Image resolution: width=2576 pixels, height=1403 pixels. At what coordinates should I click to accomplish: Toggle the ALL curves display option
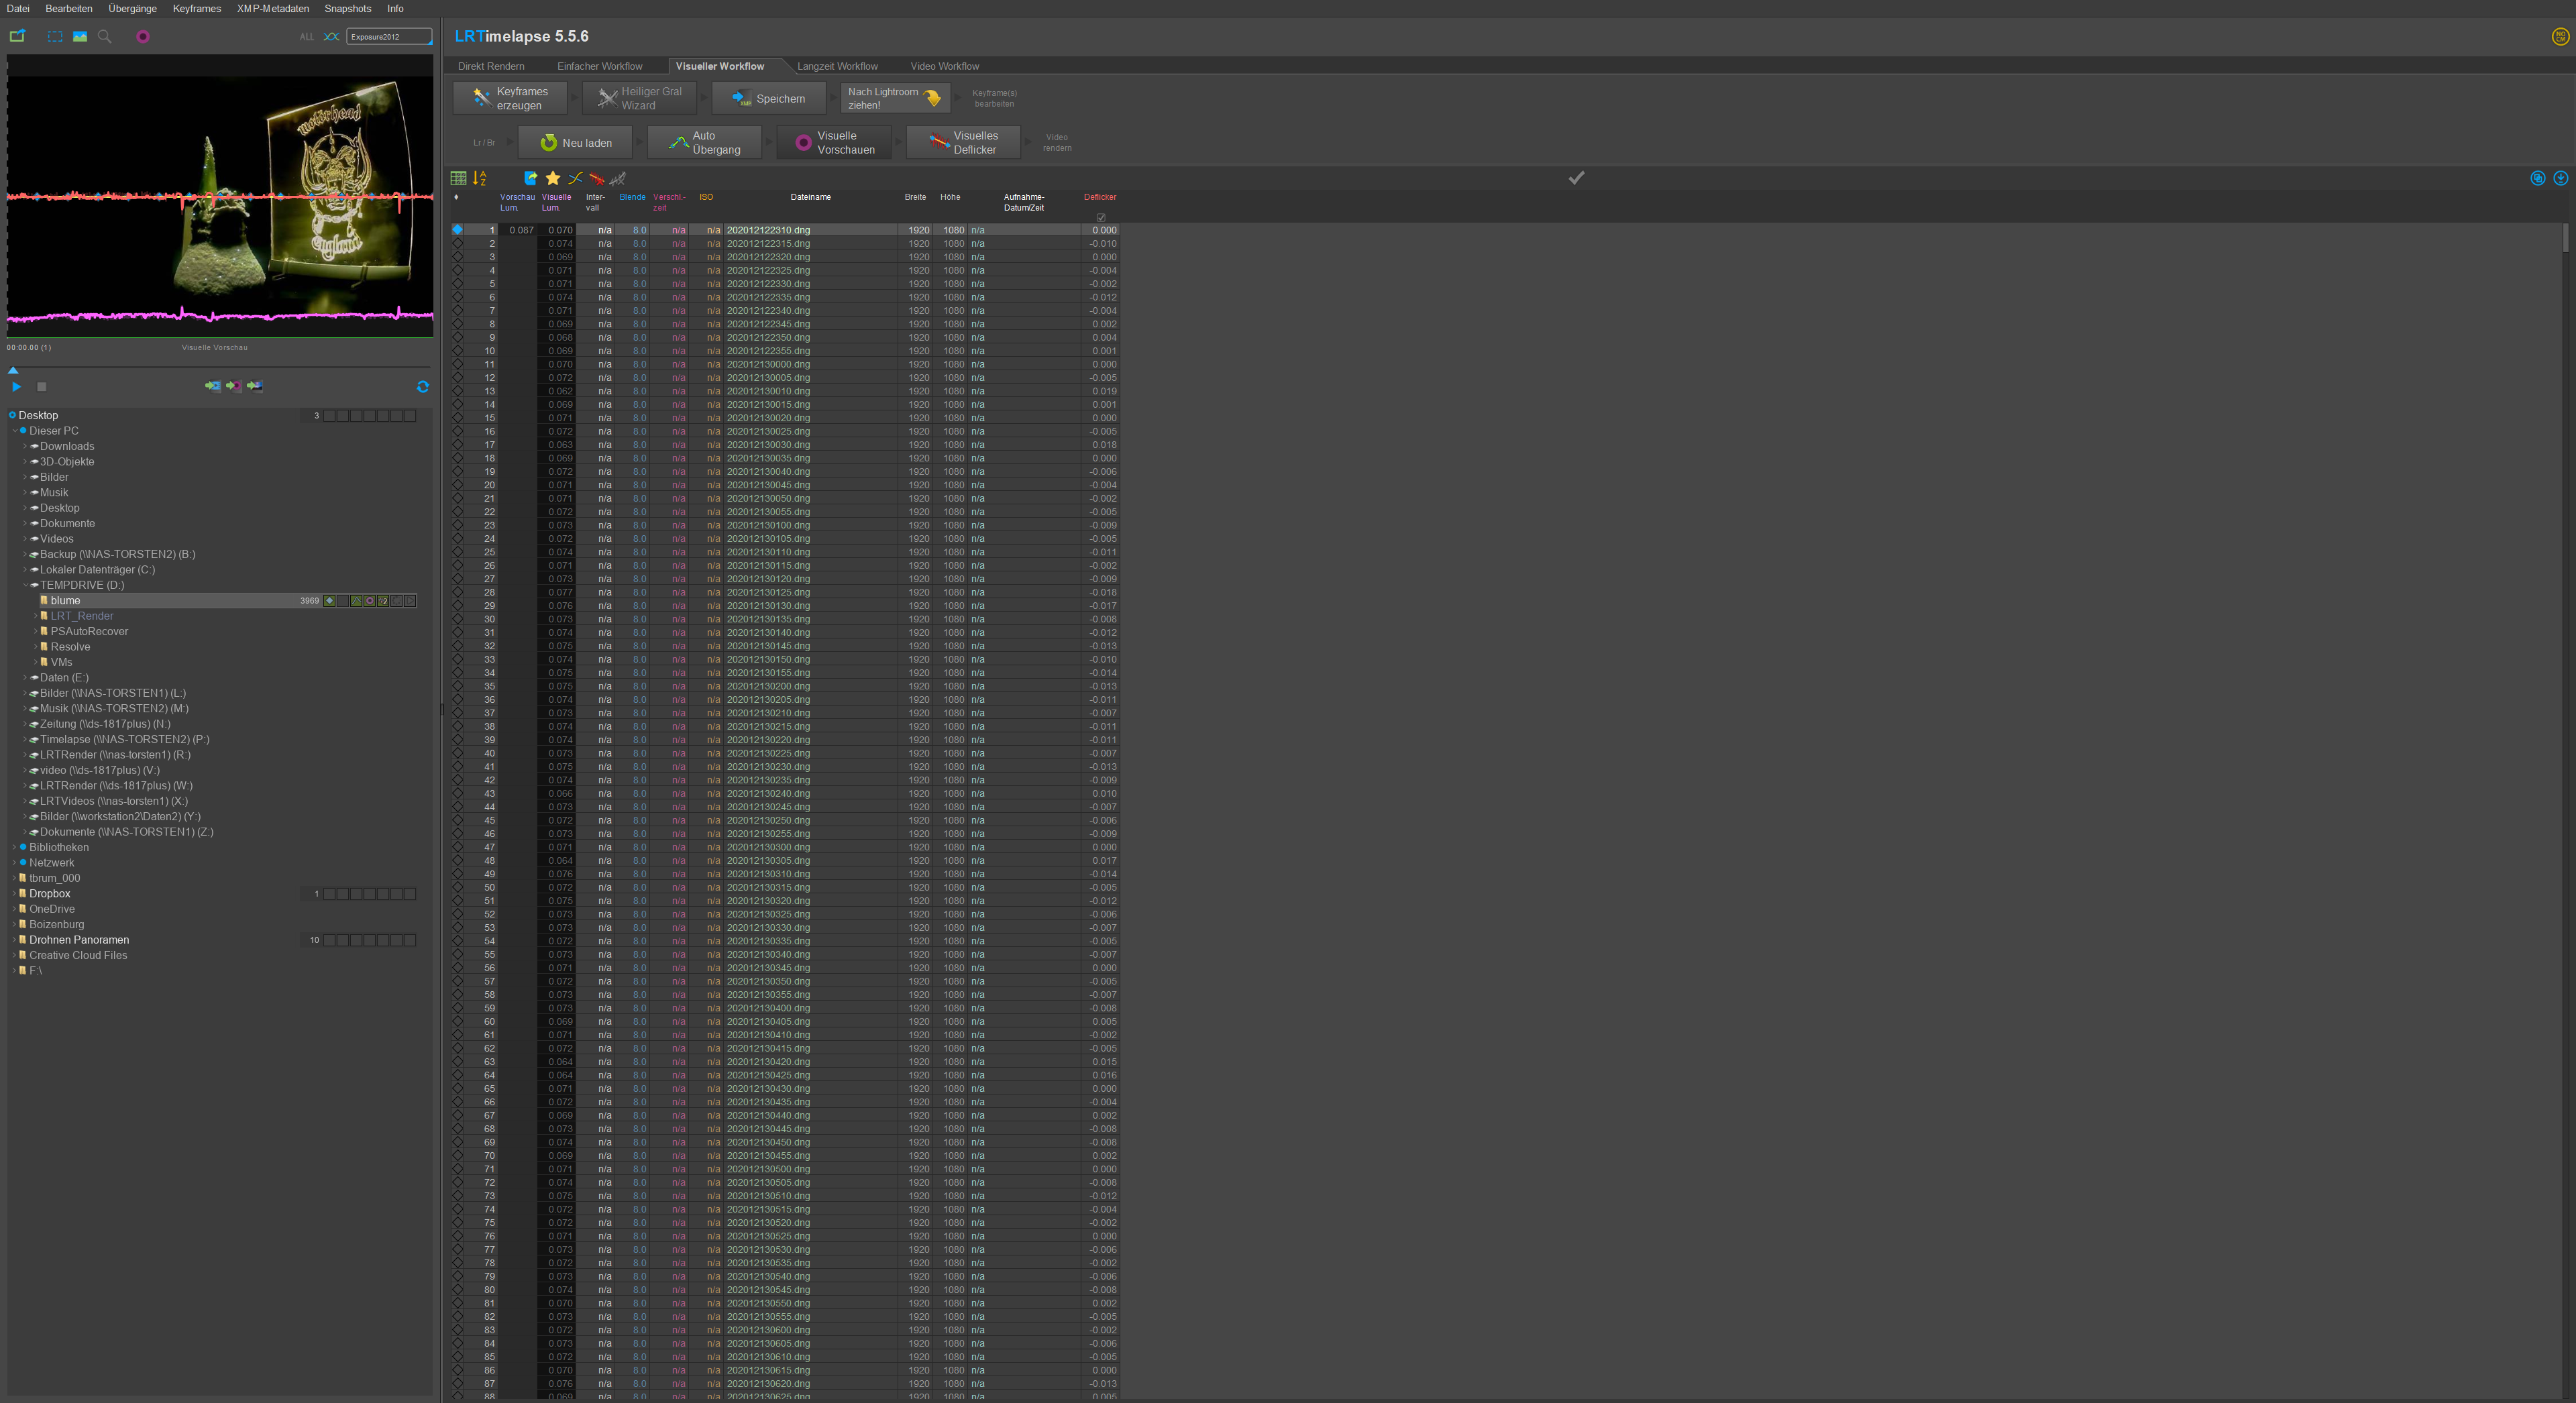306,37
